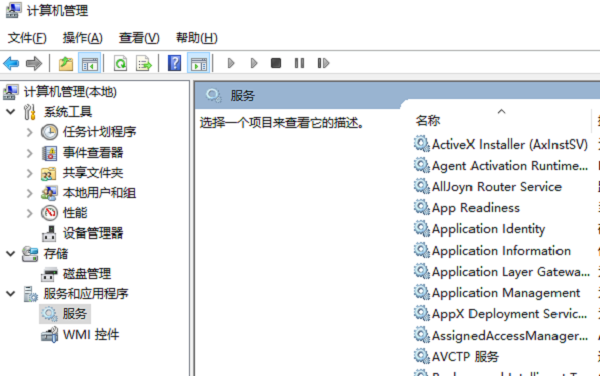This screenshot has height=376, width=600.
Task: Open the blue question mark Help icon
Action: [x=174, y=63]
